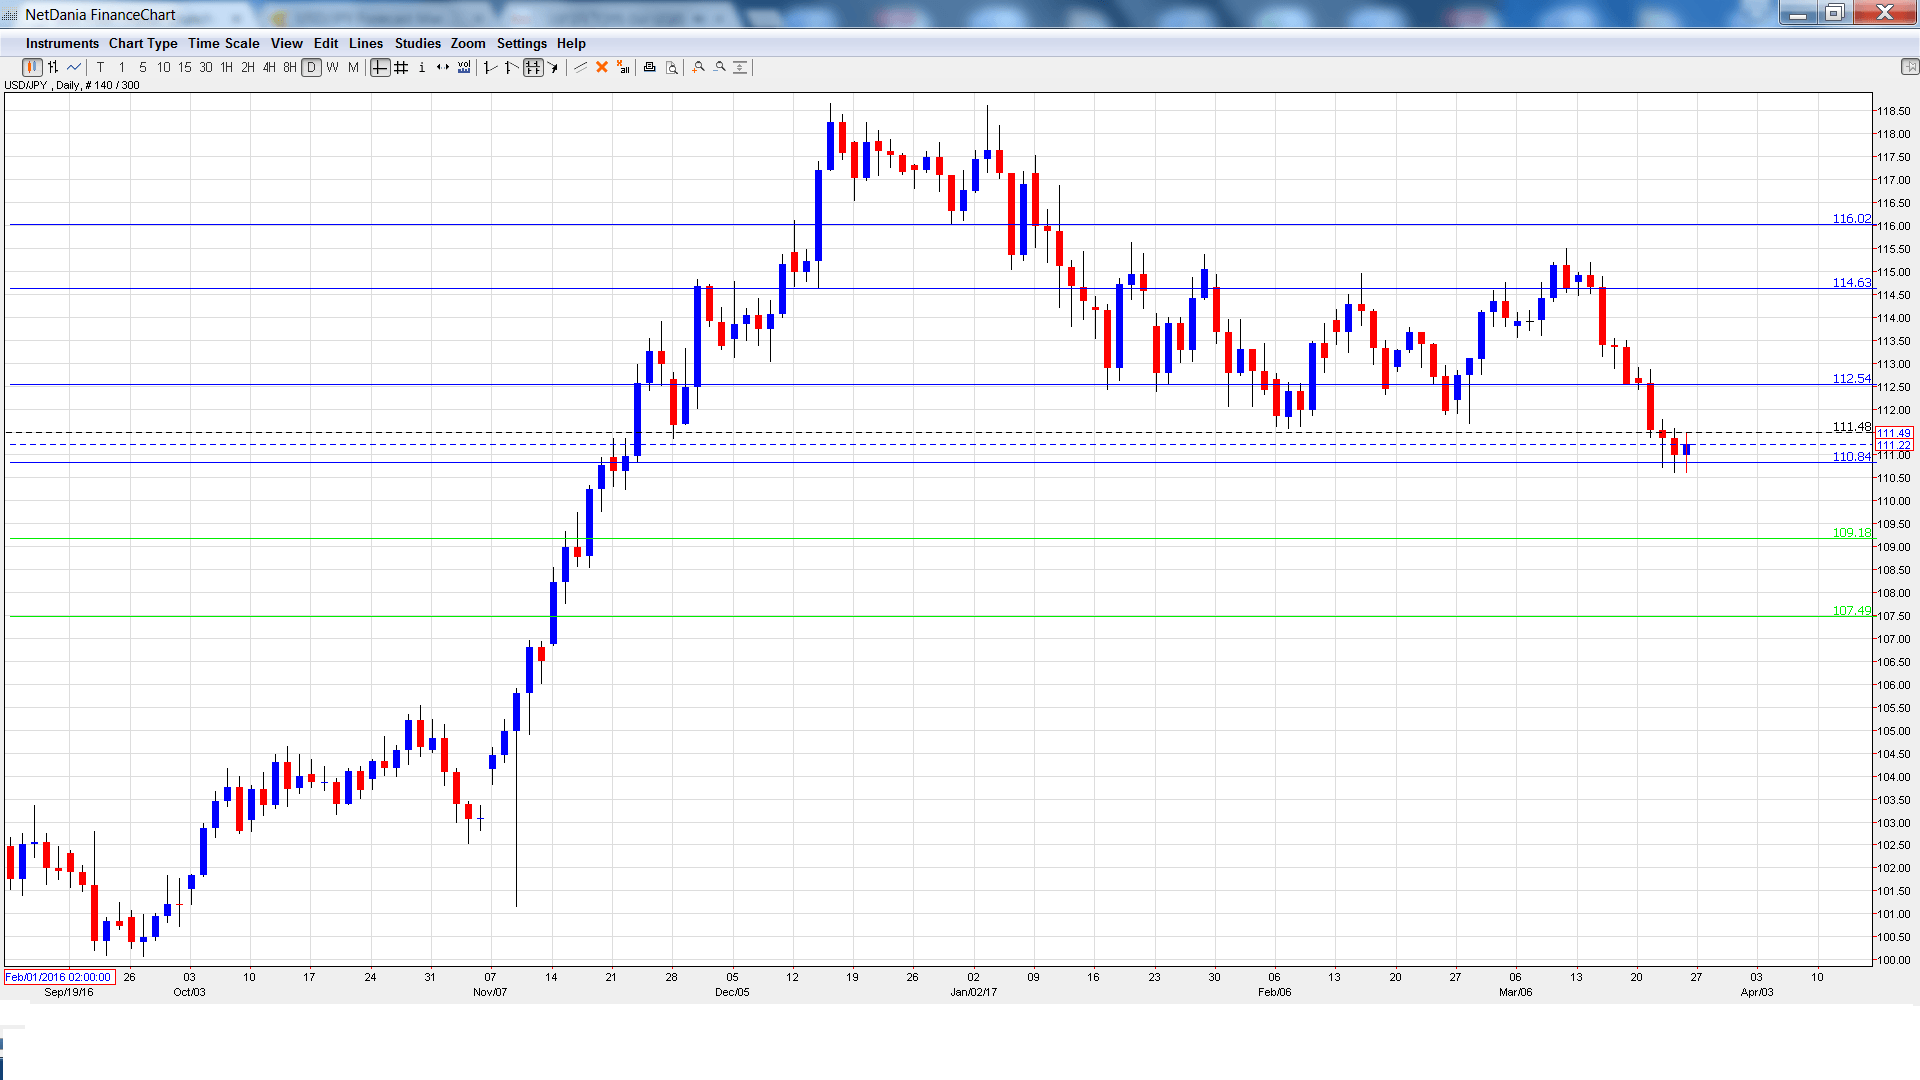The width and height of the screenshot is (1920, 1080).
Task: Zoom in with the plus magnifier
Action: tap(699, 67)
